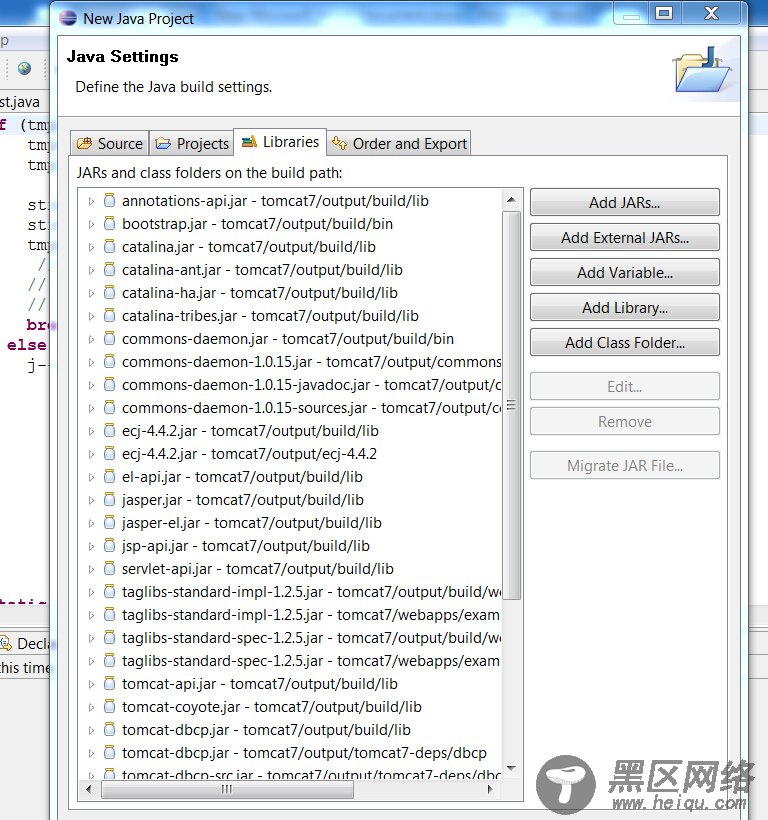Image resolution: width=768 pixels, height=820 pixels.
Task: Click the vertical scrollbar down arrow
Action: tap(511, 768)
